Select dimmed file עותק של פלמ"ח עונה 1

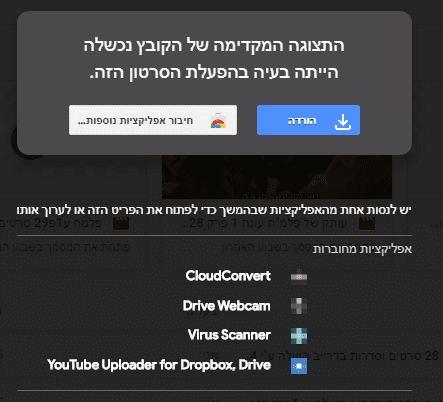pyautogui.click(x=263, y=223)
